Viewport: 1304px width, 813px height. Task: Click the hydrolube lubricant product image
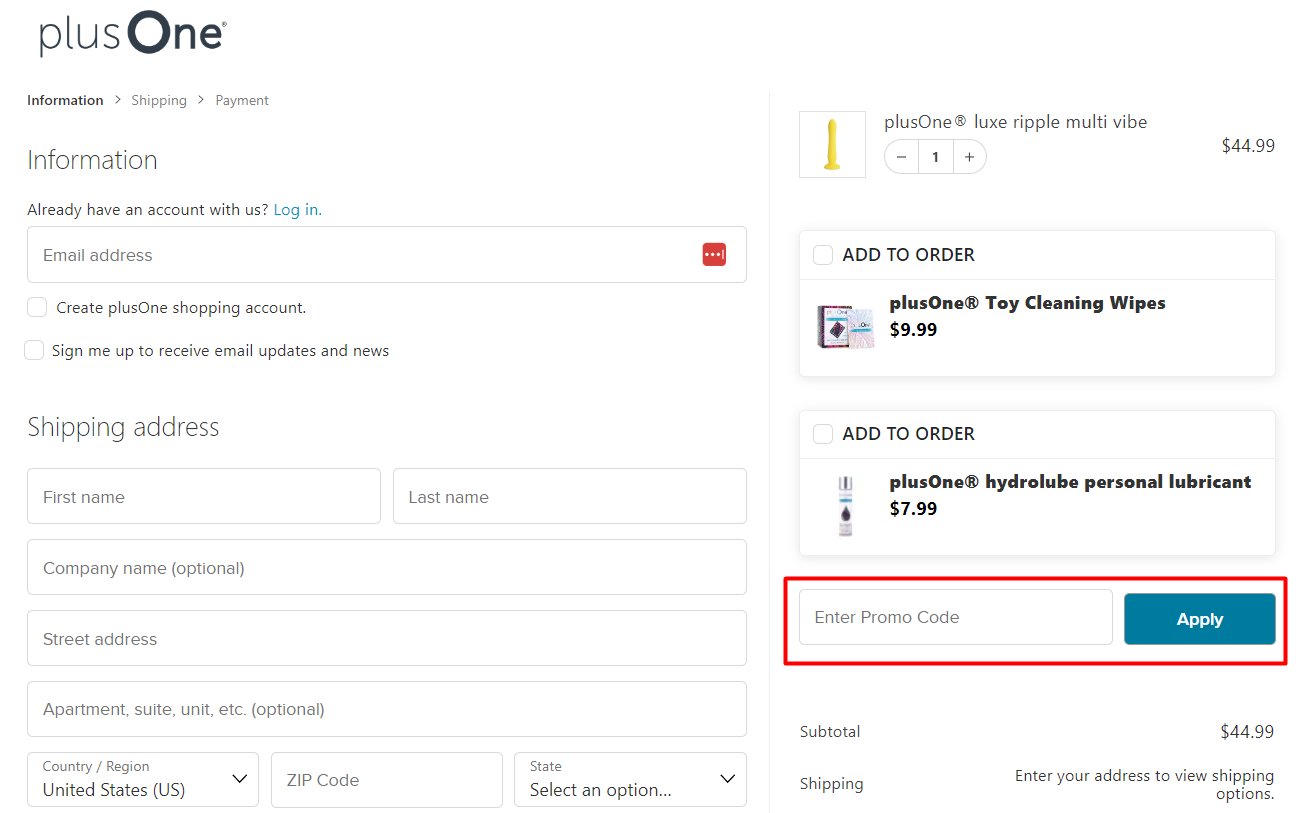(846, 506)
